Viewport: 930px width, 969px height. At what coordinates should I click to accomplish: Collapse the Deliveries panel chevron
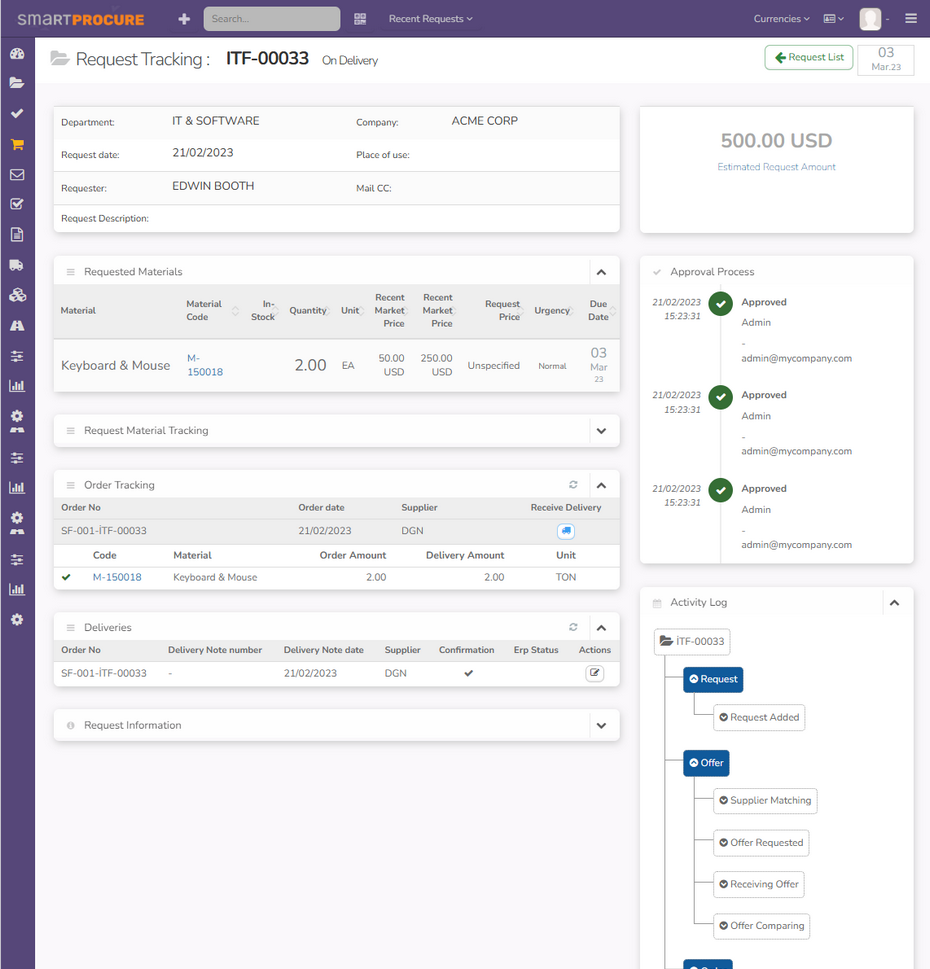coord(601,628)
